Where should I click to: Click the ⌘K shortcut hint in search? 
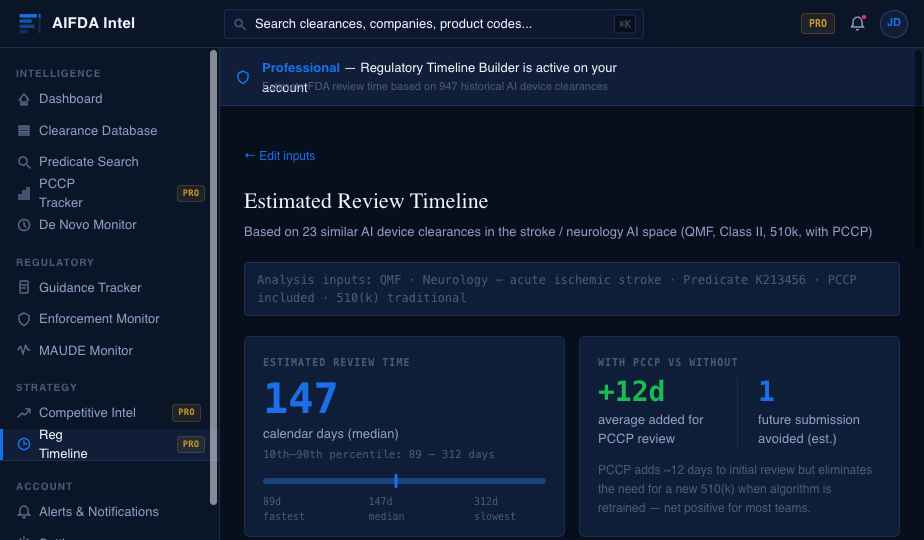tap(625, 24)
